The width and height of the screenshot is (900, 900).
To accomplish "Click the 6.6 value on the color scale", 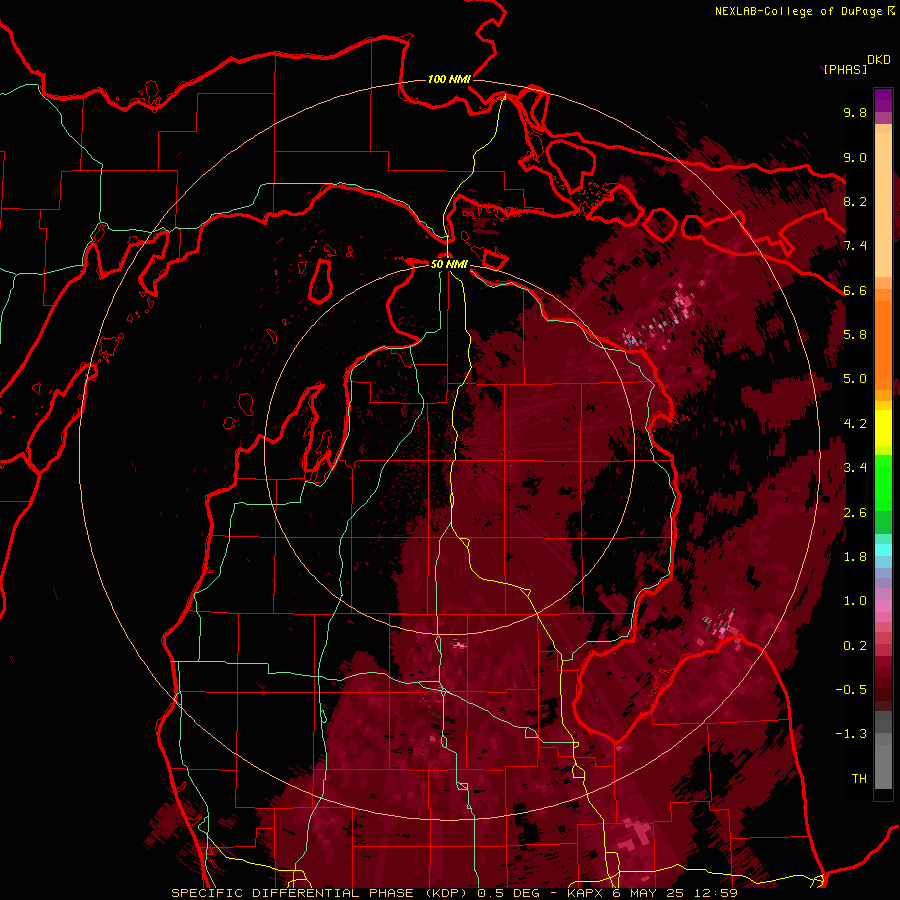I will click(855, 290).
